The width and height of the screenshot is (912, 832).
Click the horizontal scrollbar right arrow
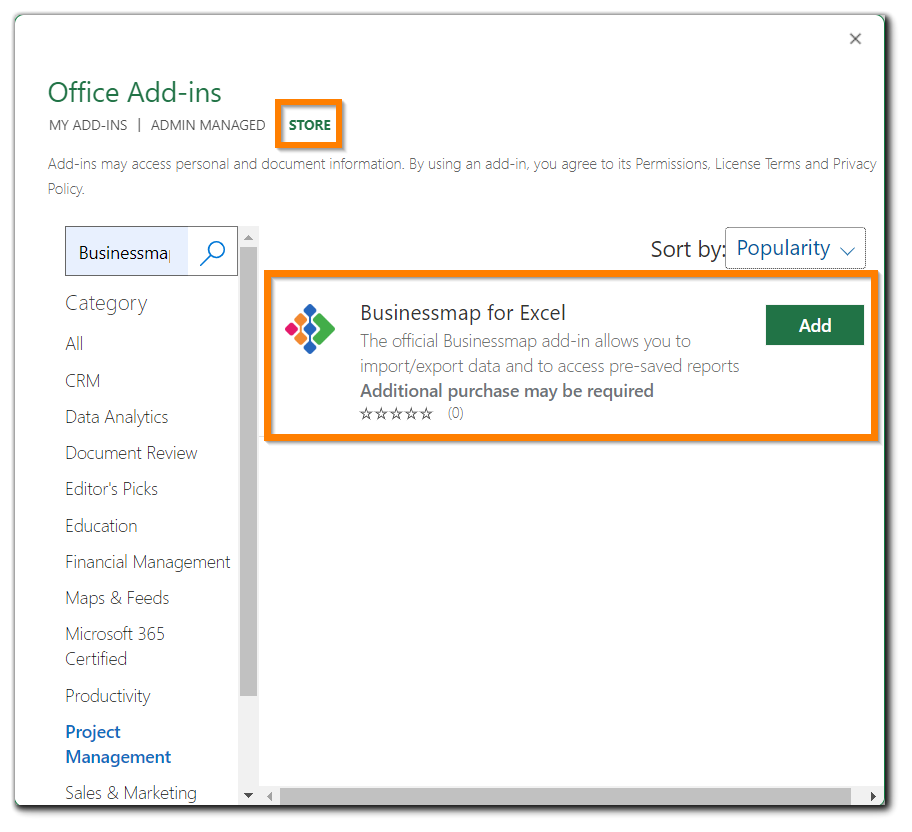[x=872, y=797]
